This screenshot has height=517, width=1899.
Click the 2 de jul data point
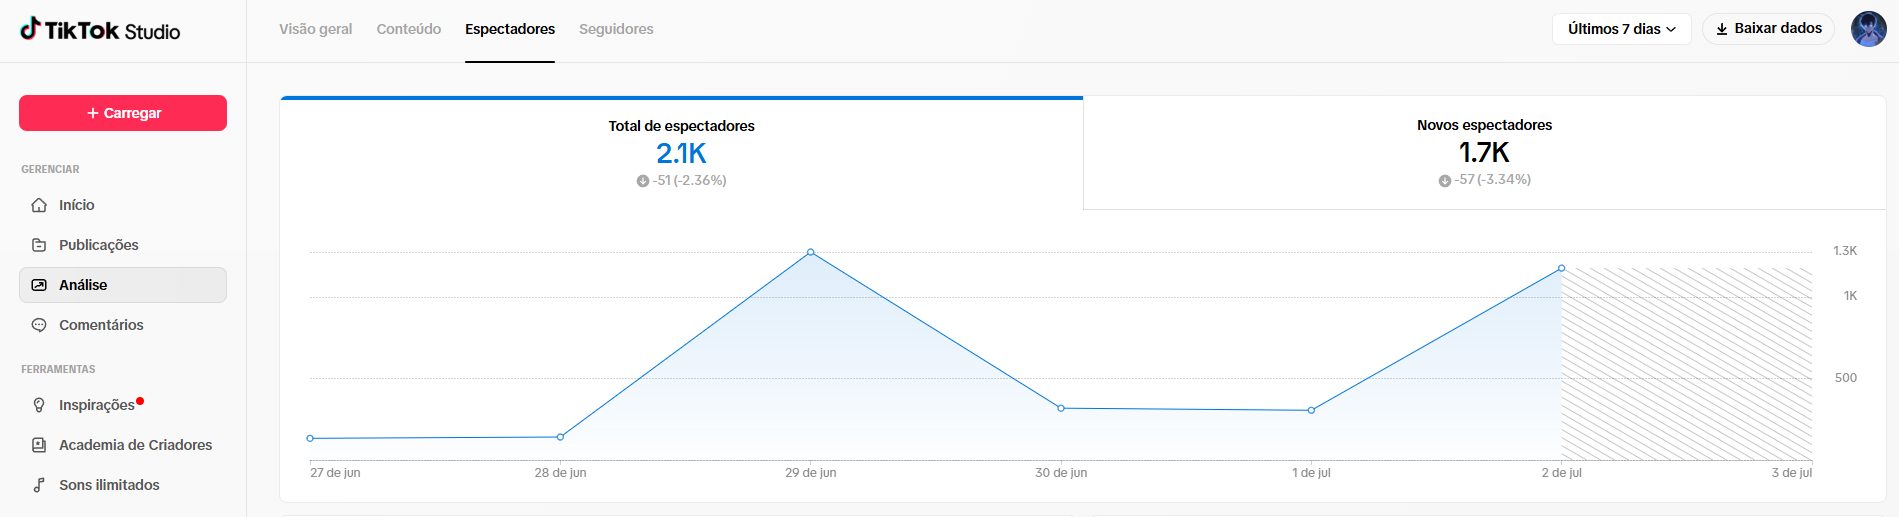(x=1561, y=268)
